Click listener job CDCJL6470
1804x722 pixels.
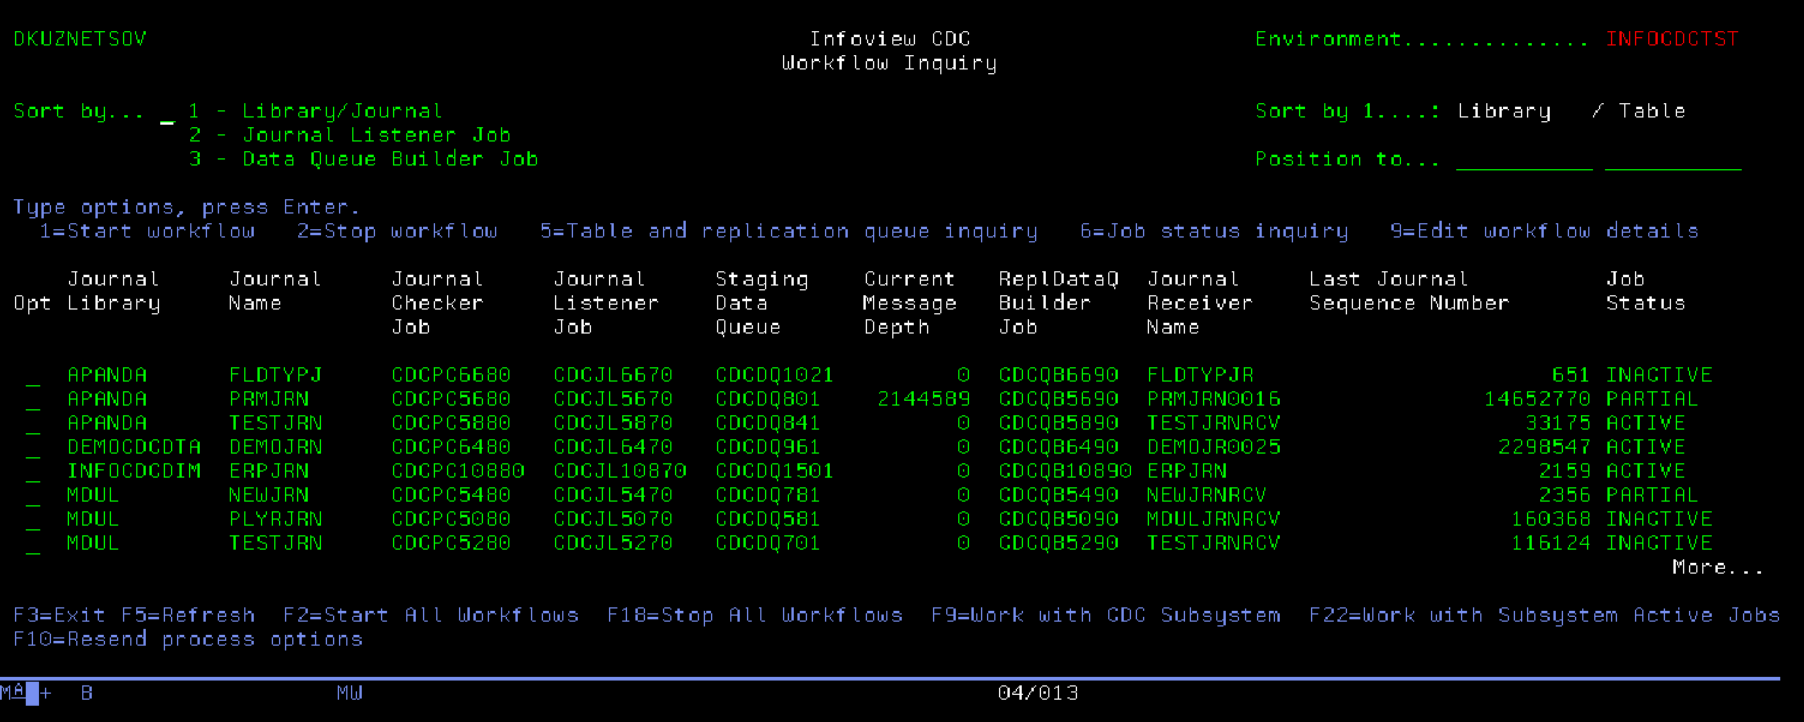coord(613,447)
